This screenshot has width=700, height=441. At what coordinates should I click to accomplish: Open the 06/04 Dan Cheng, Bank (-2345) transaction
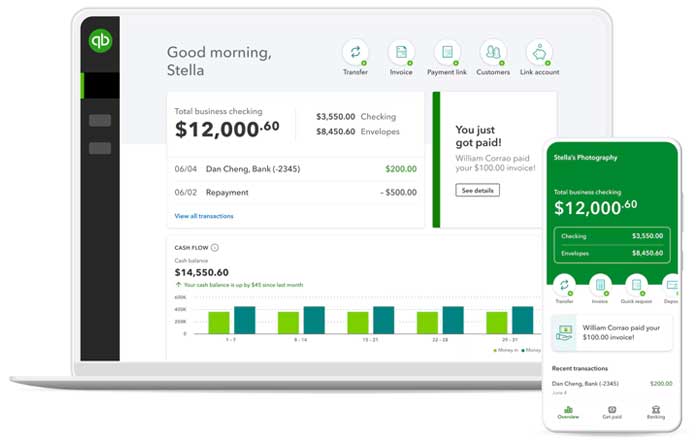click(x=296, y=169)
